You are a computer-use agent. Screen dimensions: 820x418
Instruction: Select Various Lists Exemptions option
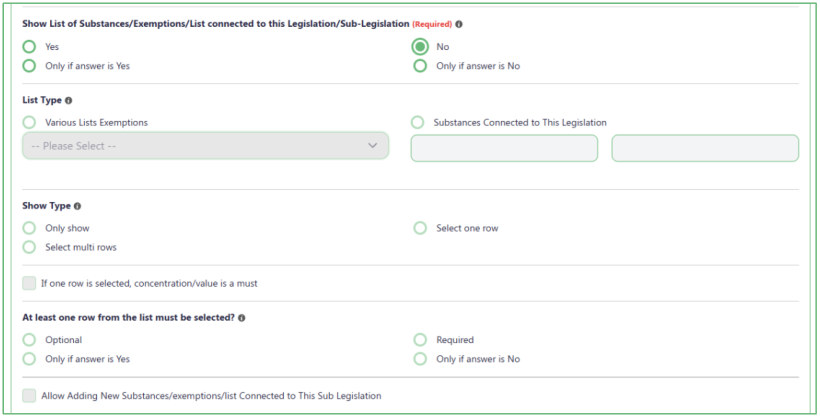coord(29,122)
